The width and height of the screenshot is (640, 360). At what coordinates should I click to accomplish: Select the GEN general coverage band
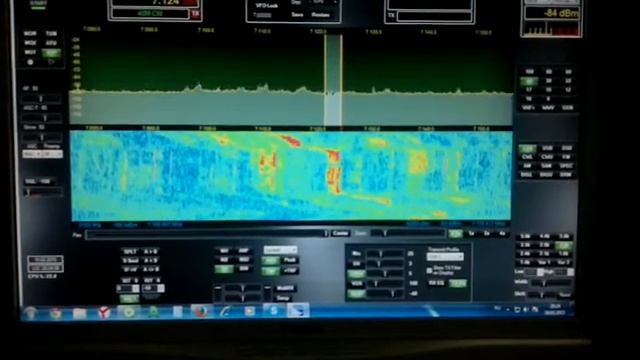point(568,108)
